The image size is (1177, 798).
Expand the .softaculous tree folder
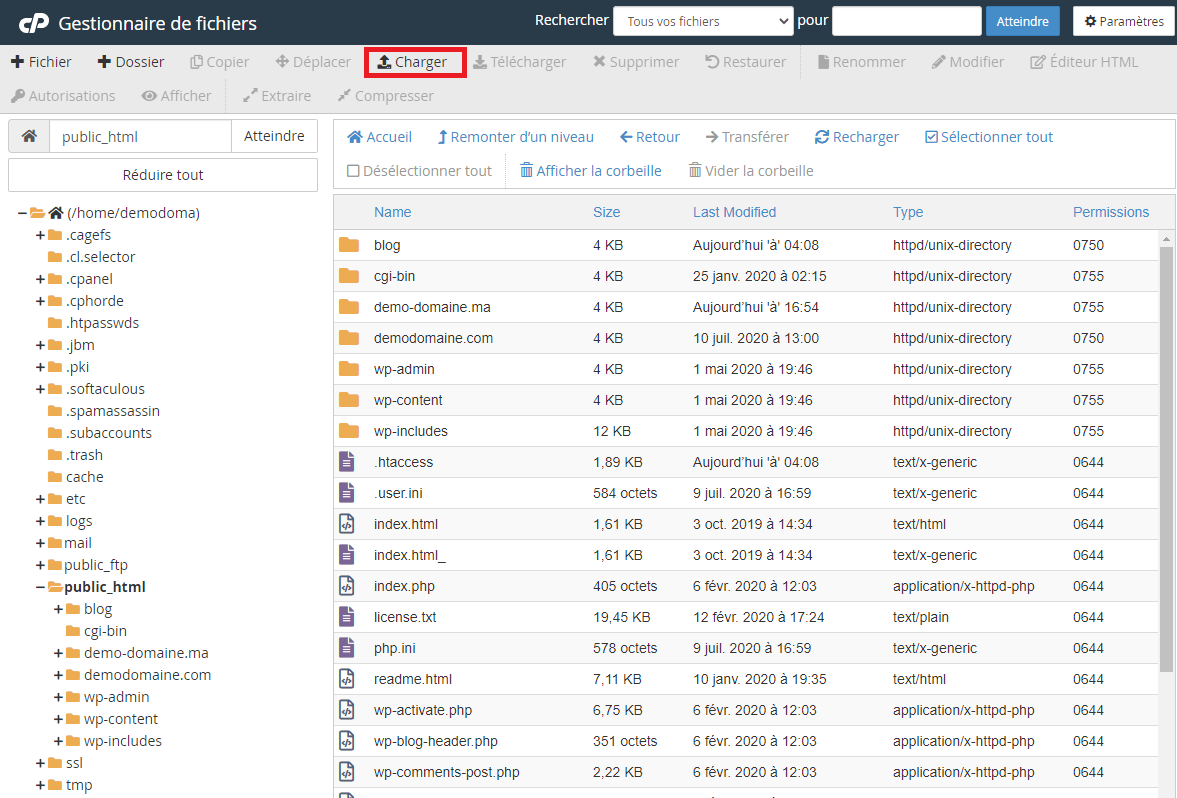(41, 389)
